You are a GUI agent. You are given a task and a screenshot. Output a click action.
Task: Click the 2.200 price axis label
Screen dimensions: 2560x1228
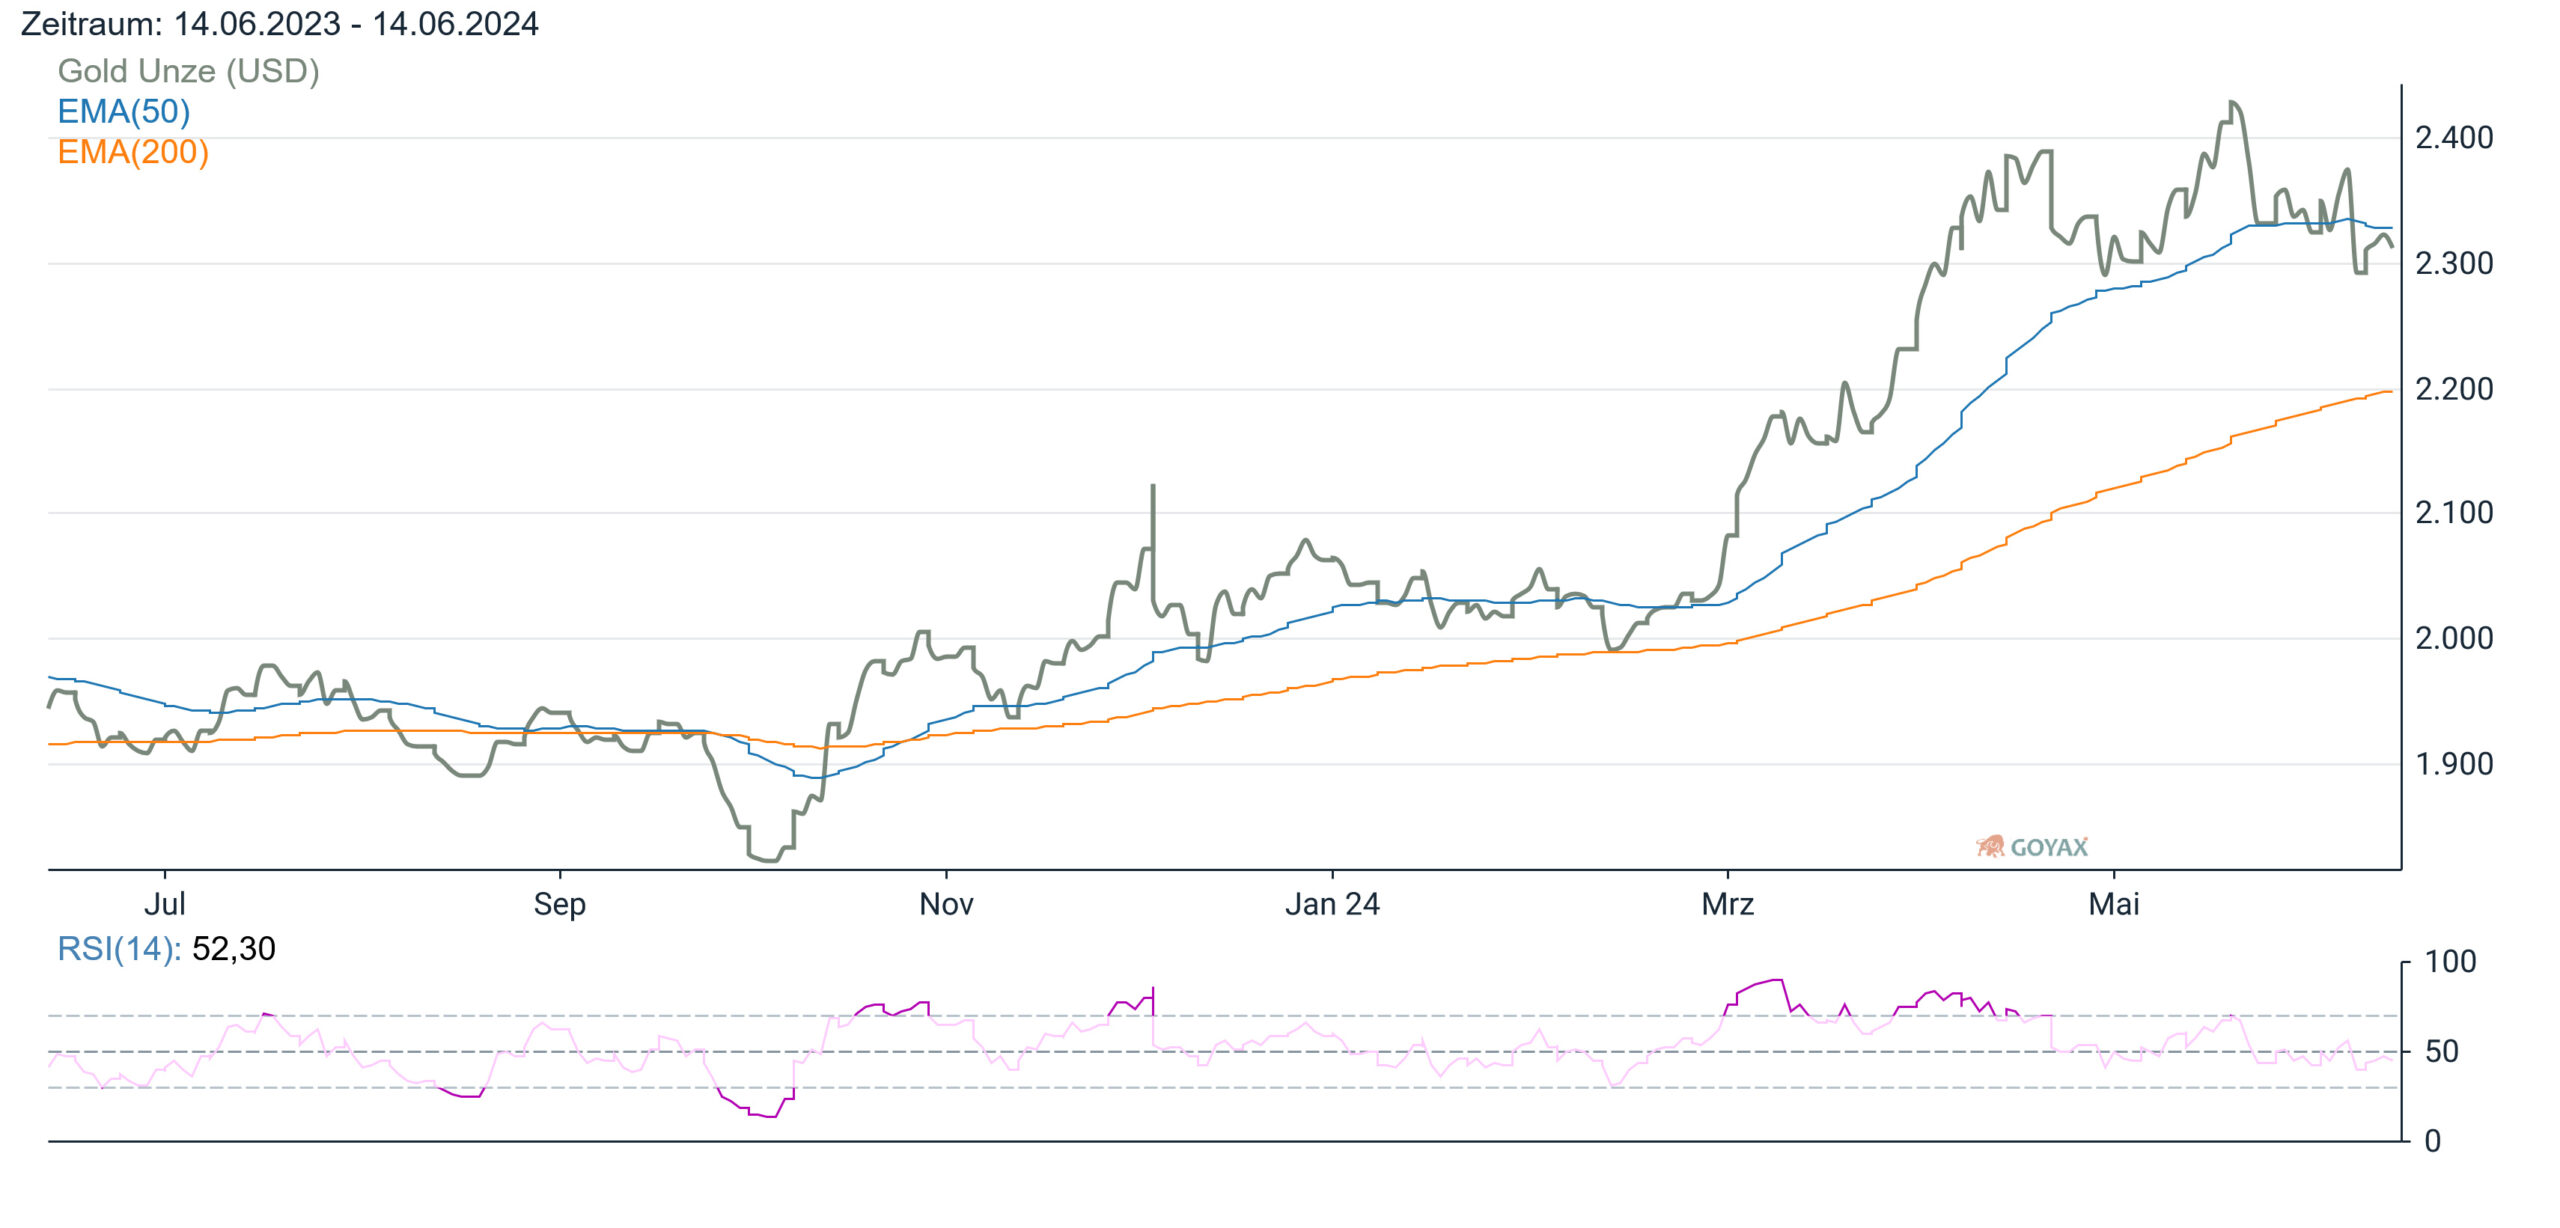click(2454, 389)
